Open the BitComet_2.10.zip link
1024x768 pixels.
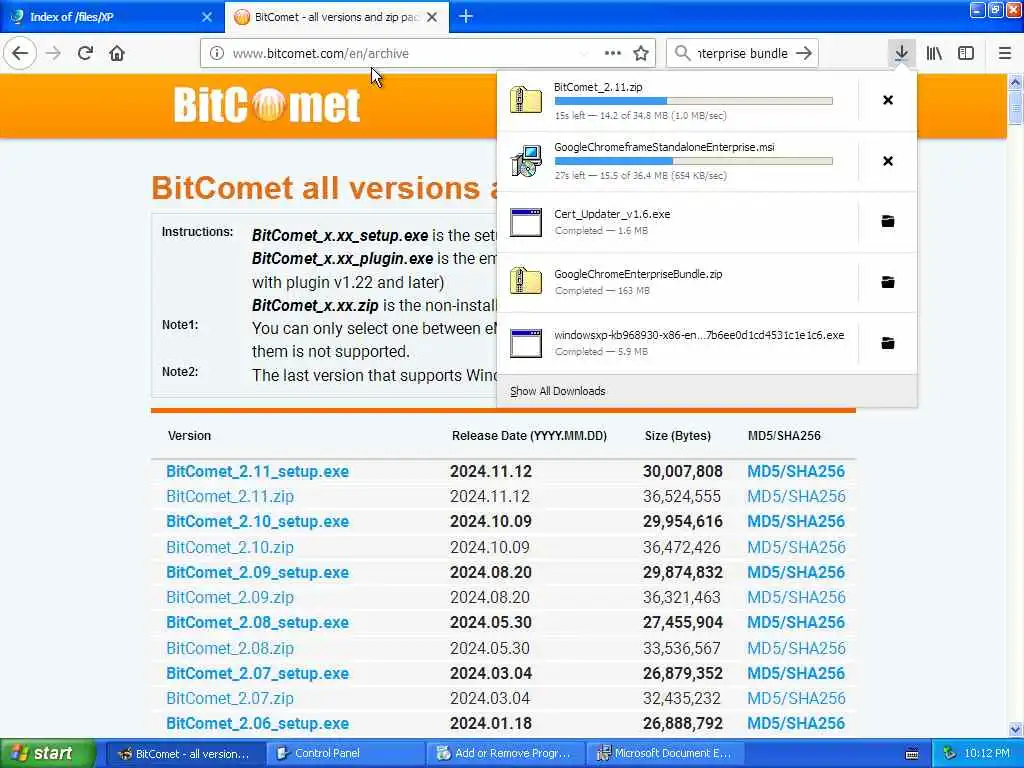(230, 547)
